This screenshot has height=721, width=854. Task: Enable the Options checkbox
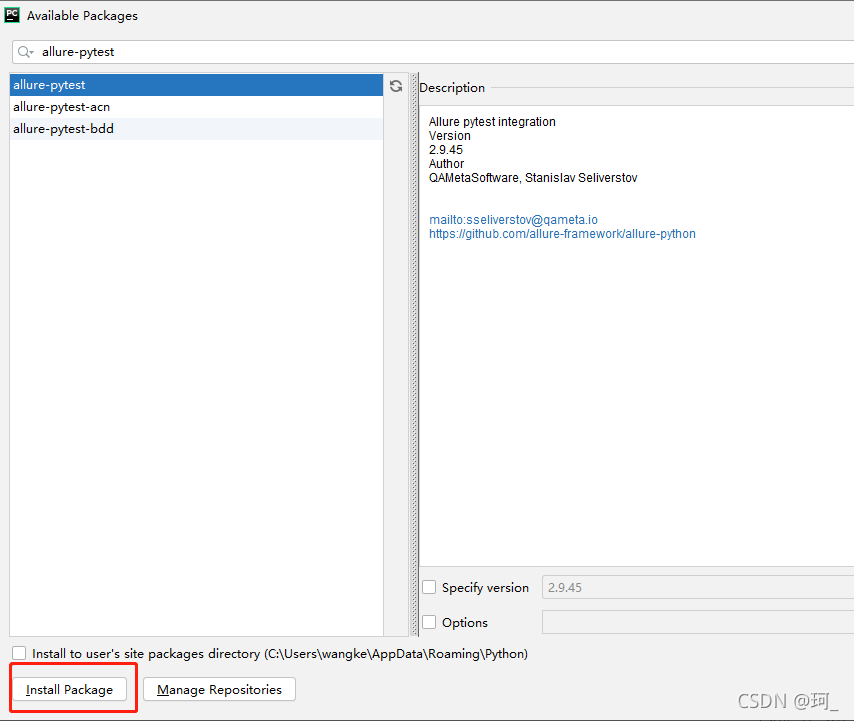pos(429,622)
